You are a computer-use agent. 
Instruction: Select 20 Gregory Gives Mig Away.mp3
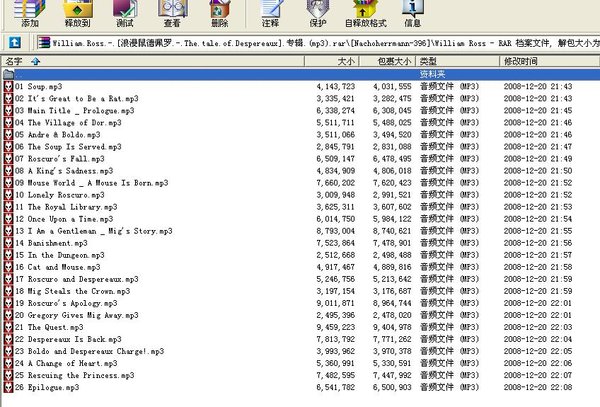click(x=77, y=316)
